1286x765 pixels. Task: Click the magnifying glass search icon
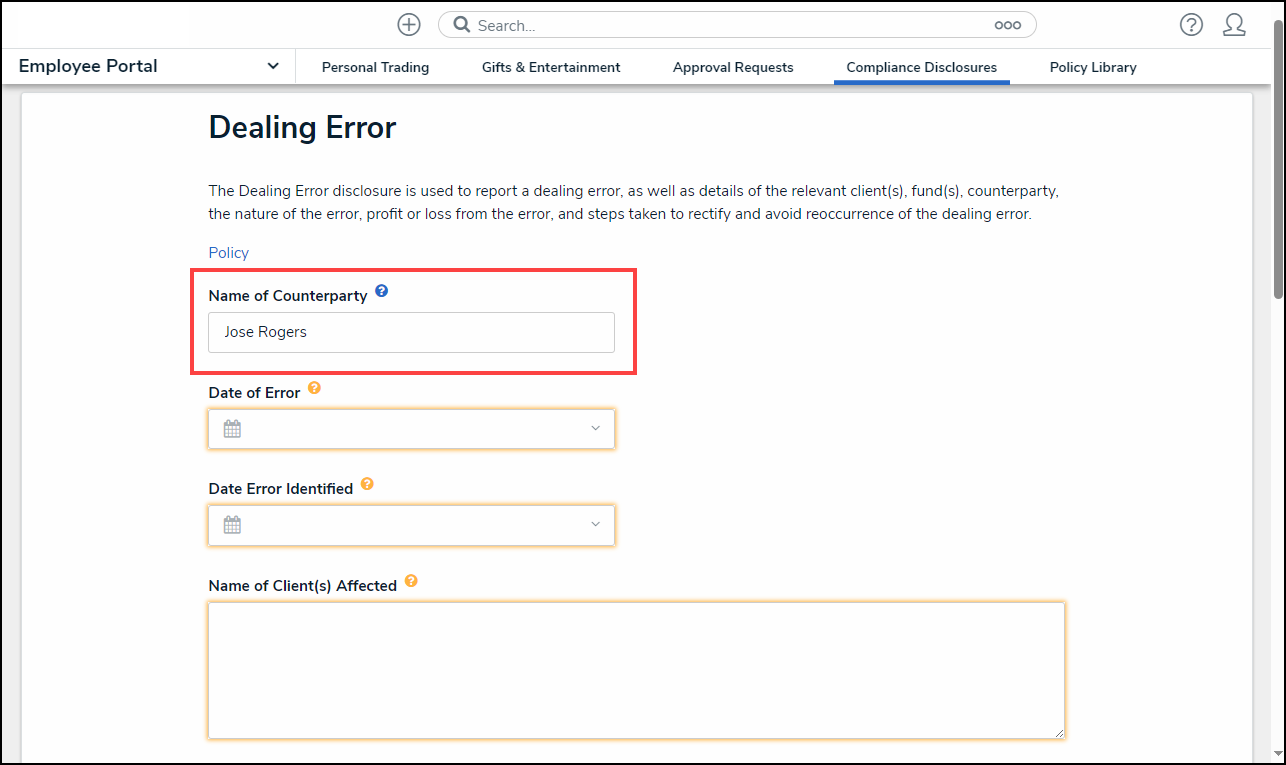coord(462,25)
